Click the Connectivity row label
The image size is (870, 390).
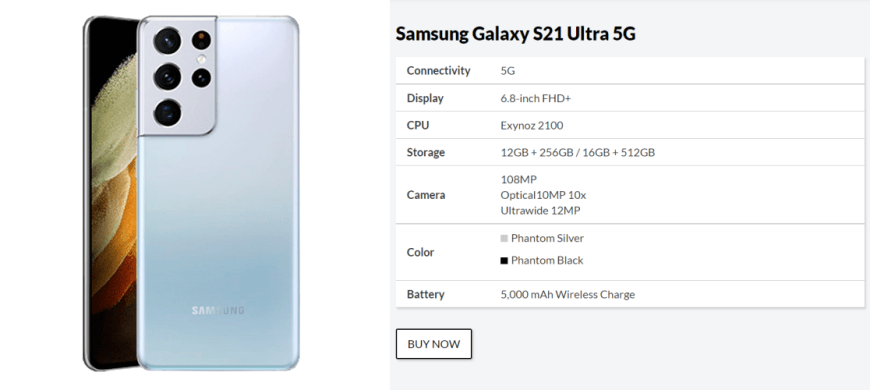[438, 70]
